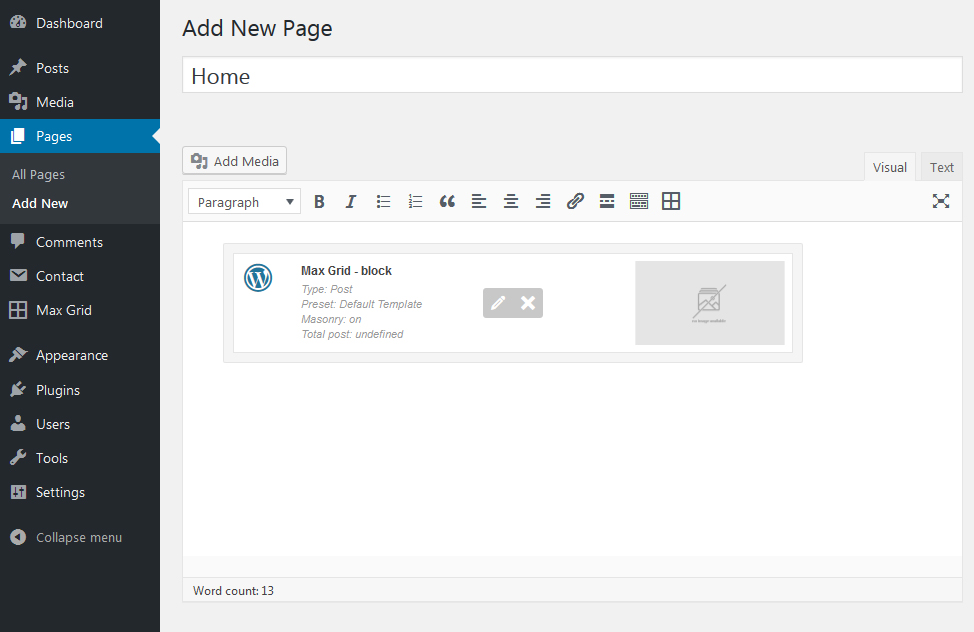The width and height of the screenshot is (974, 632).
Task: Switch to the Visual editor tab
Action: pos(890,167)
